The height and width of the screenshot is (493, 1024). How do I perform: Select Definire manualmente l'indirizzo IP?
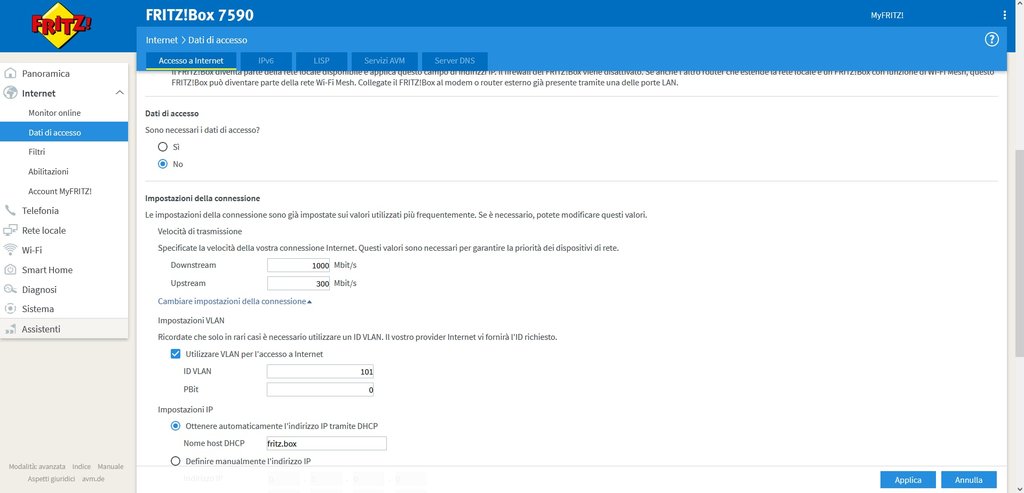pyautogui.click(x=175, y=461)
